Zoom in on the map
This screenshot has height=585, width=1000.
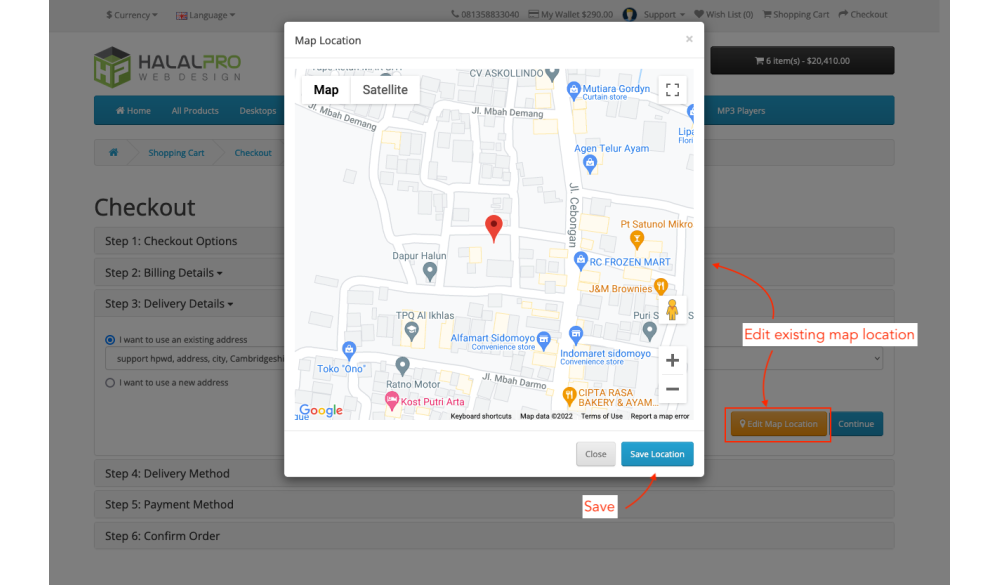pyautogui.click(x=672, y=360)
